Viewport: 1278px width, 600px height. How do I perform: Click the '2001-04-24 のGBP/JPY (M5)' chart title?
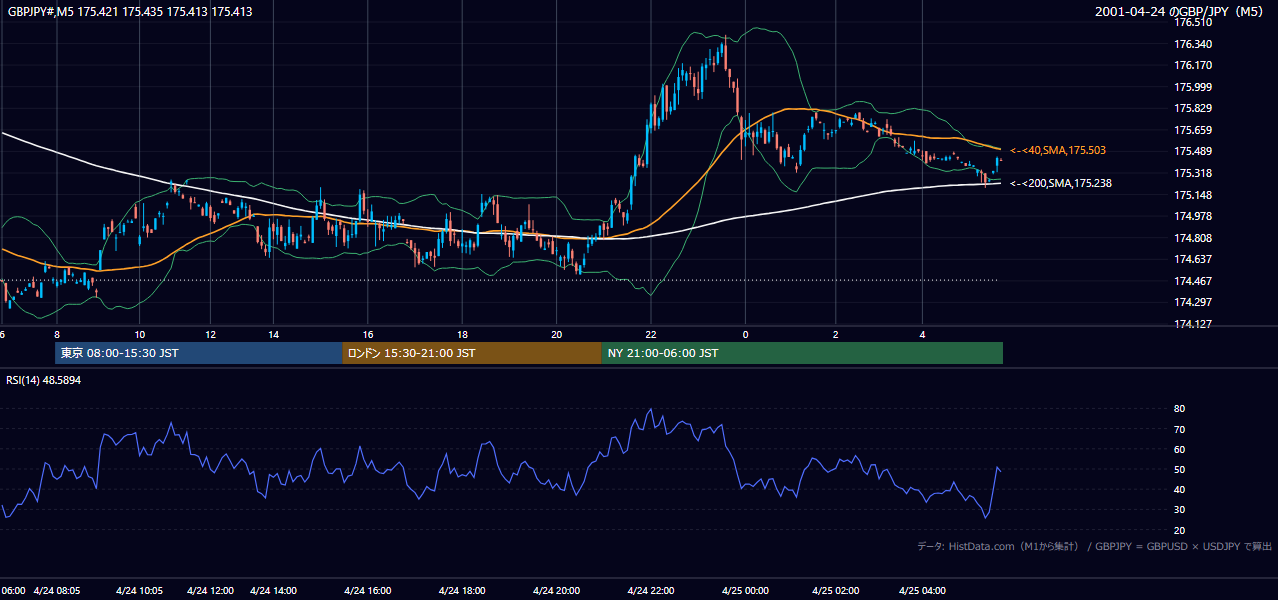(1180, 12)
